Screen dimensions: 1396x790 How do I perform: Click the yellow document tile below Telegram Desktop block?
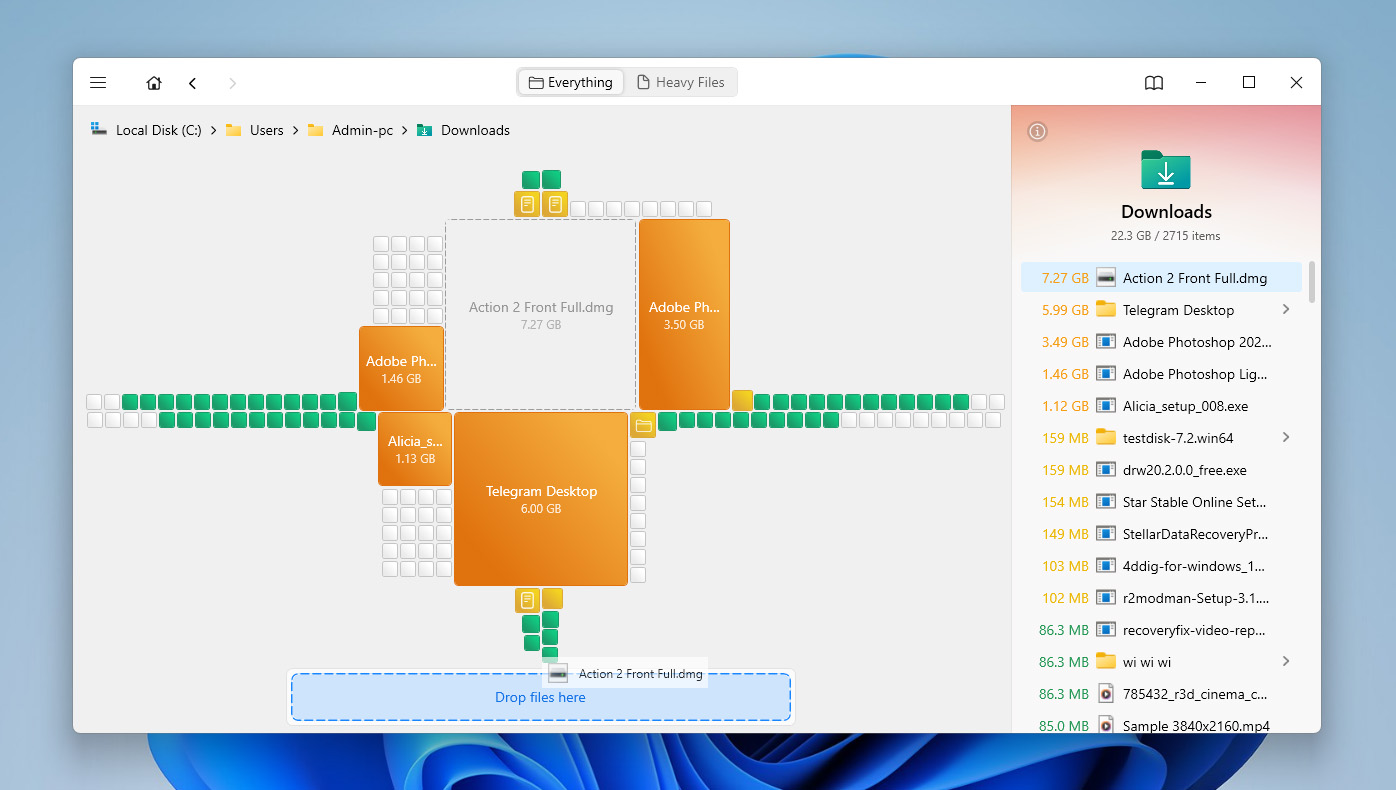pos(527,600)
